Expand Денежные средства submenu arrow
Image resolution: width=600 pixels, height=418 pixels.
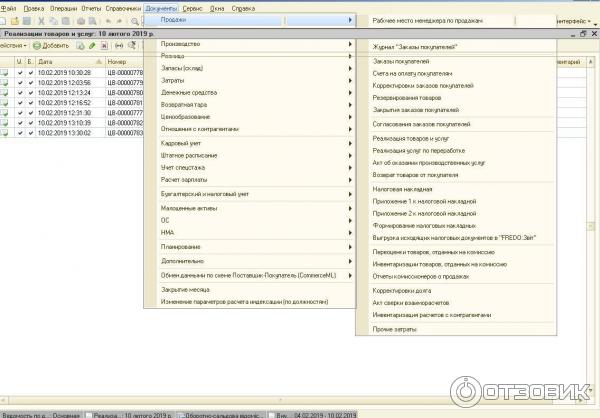(350, 93)
